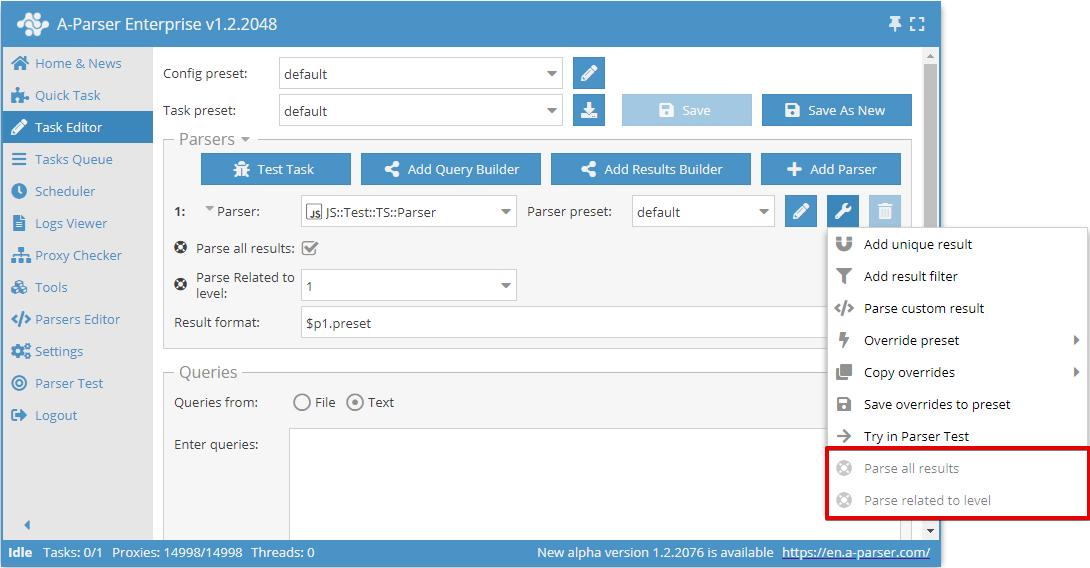The image size is (1090, 568).
Task: Click the pencil icon next to Config preset
Action: pyautogui.click(x=589, y=74)
